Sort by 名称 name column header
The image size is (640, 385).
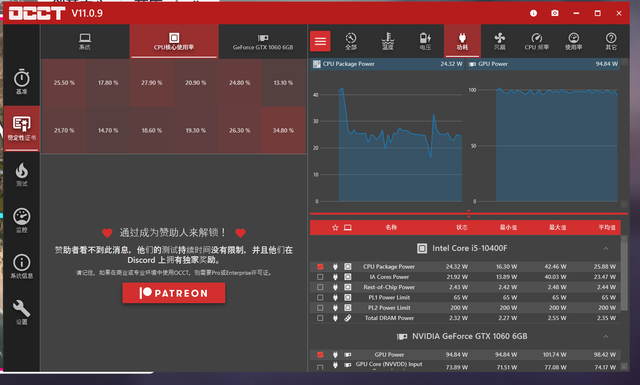pos(391,227)
